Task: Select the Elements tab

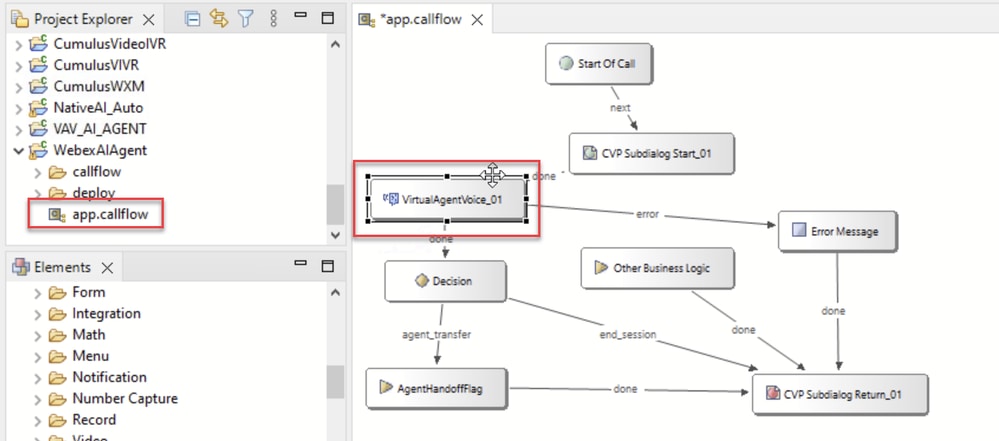Action: 61,267
